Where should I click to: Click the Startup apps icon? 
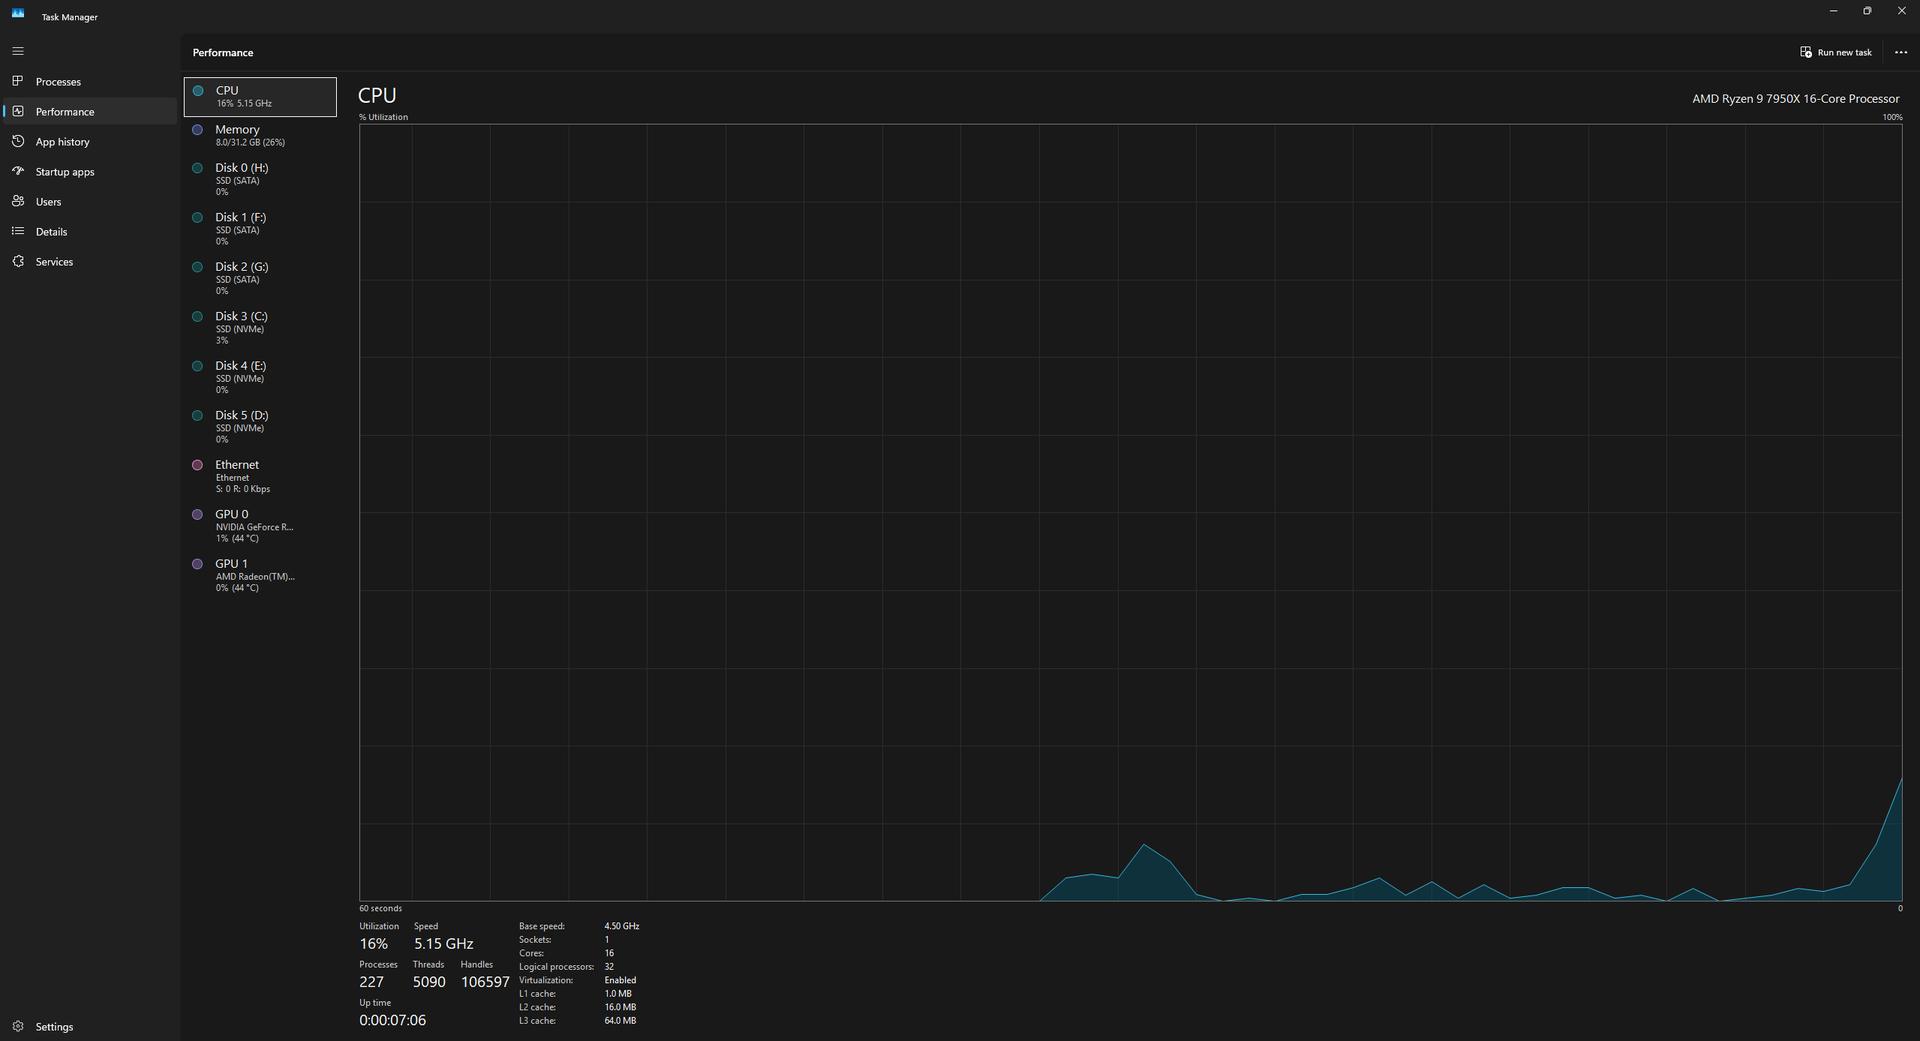tap(18, 171)
